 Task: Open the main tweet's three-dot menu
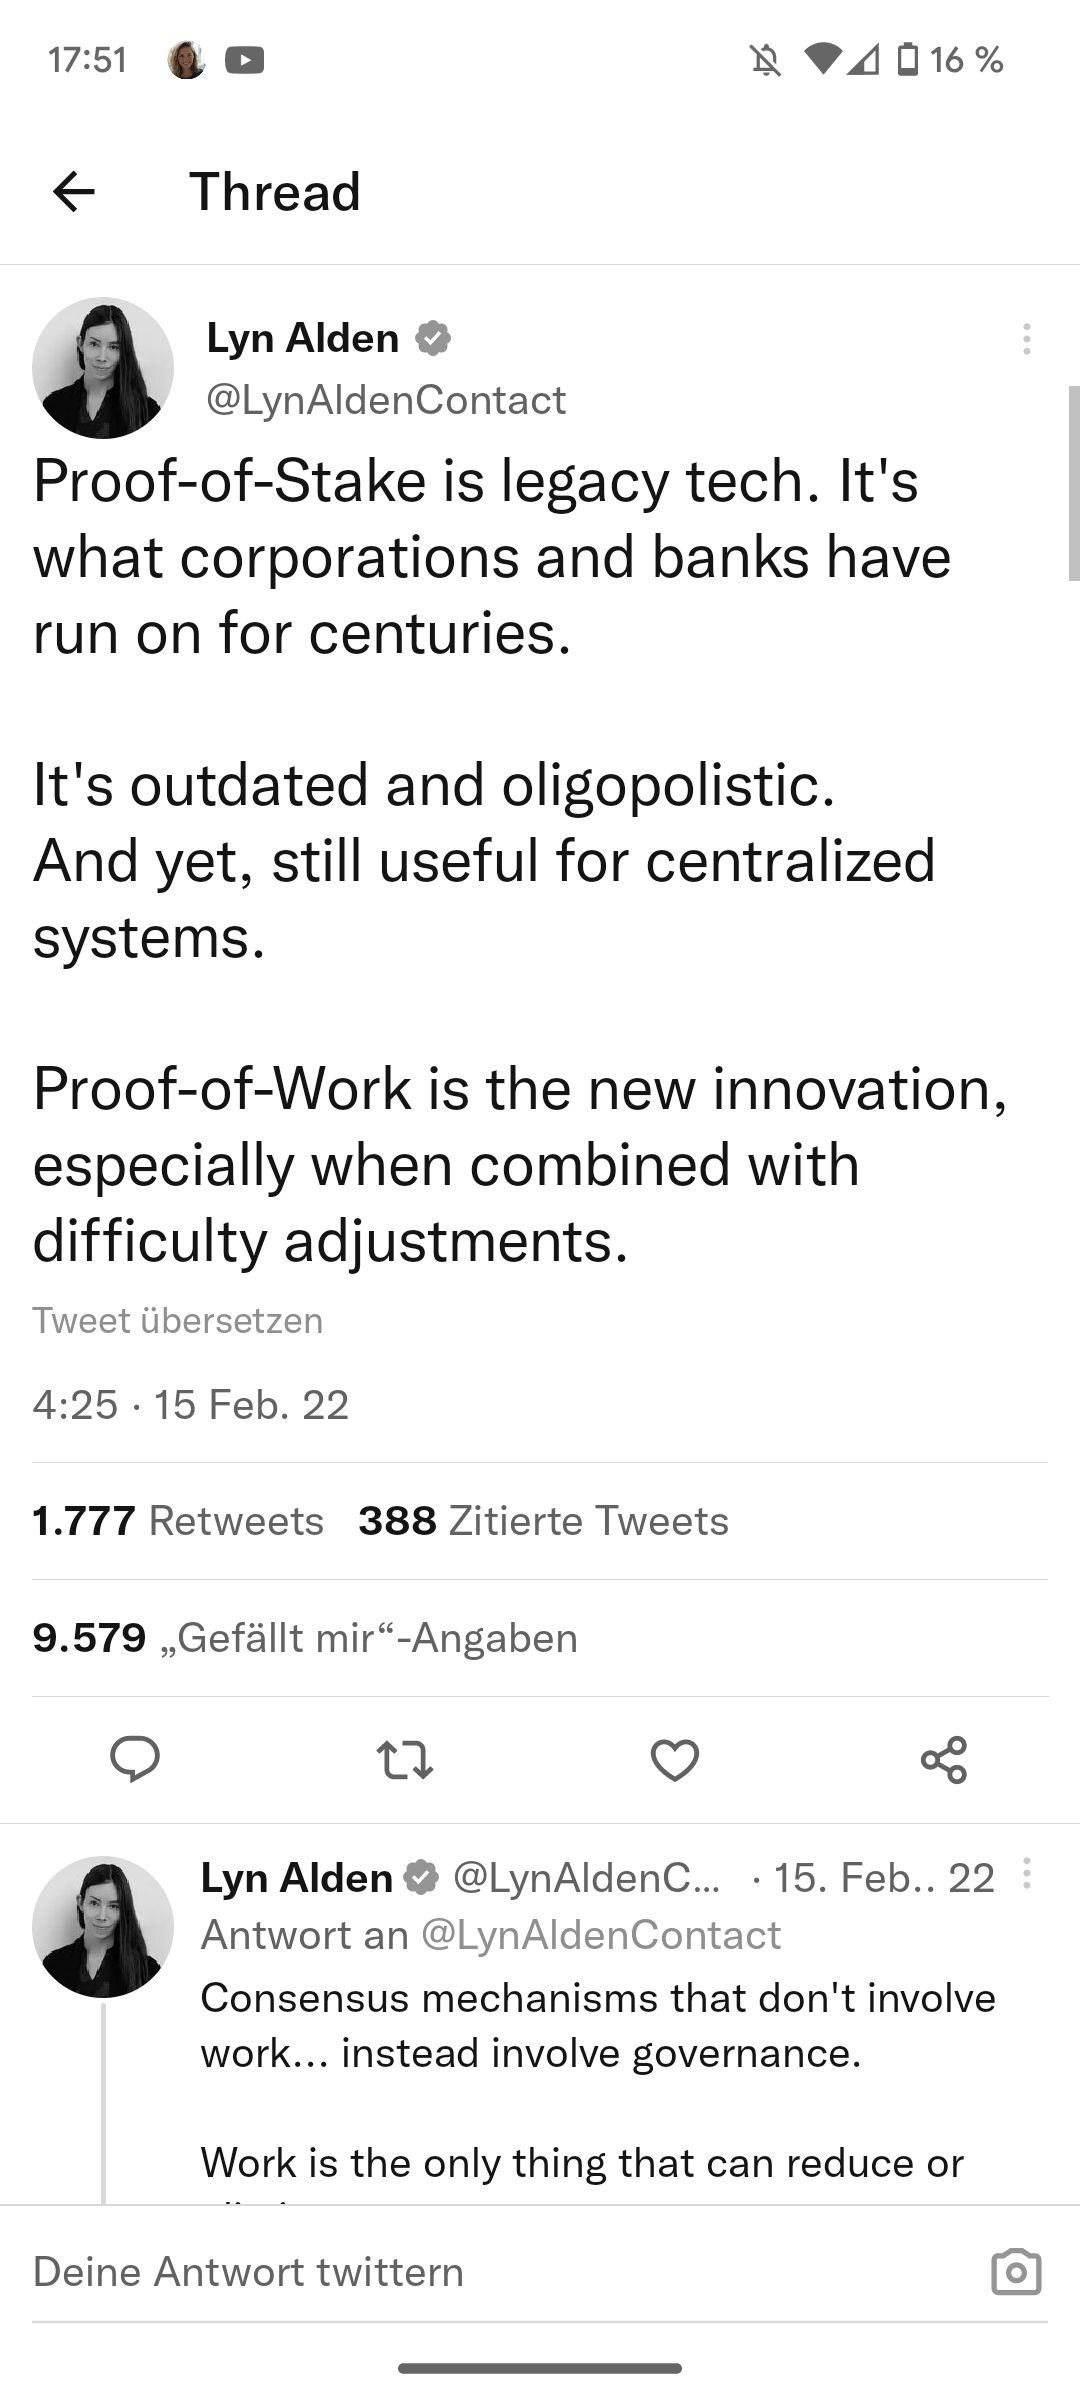click(x=1026, y=339)
